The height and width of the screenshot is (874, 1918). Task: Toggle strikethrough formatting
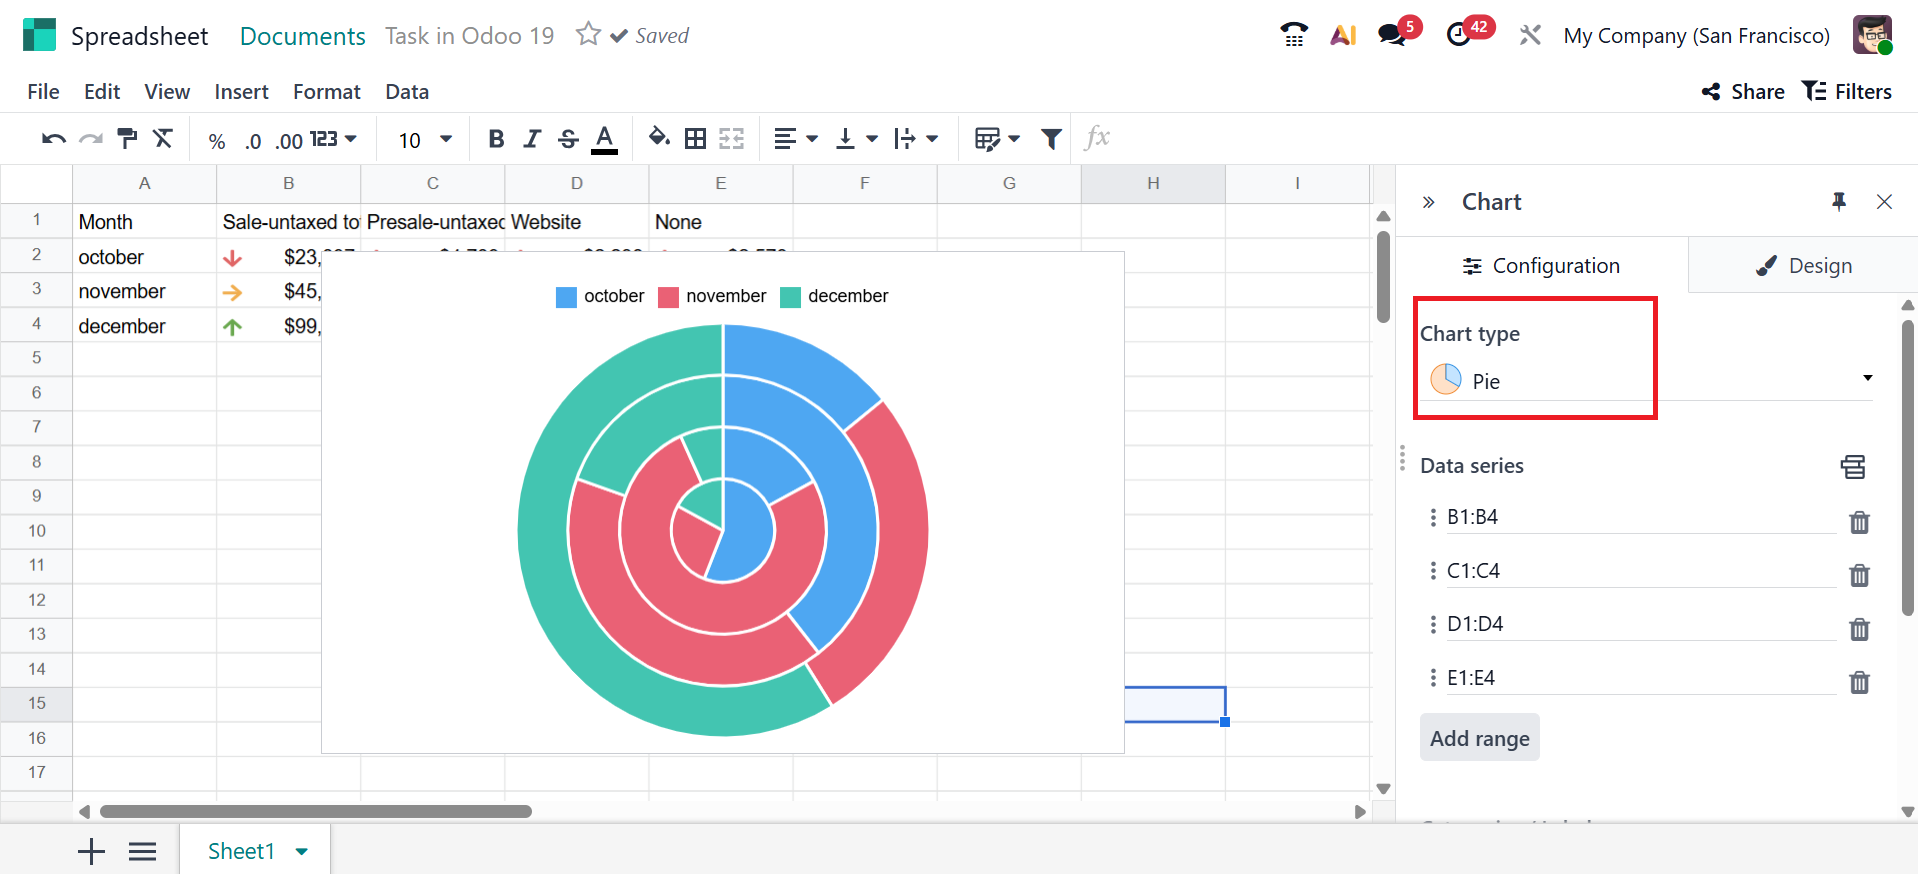(568, 139)
